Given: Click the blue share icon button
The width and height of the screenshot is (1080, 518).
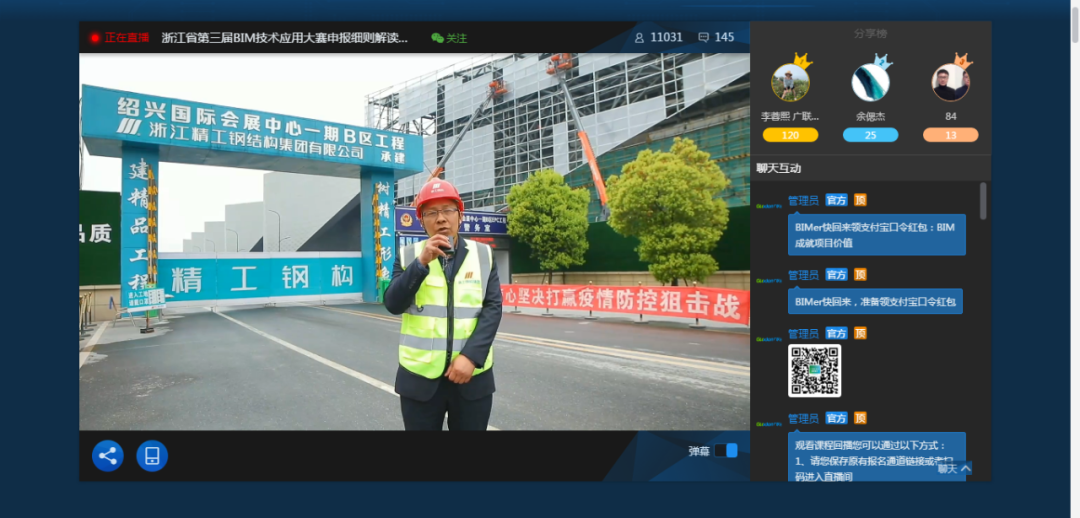Looking at the screenshot, I should point(107,456).
